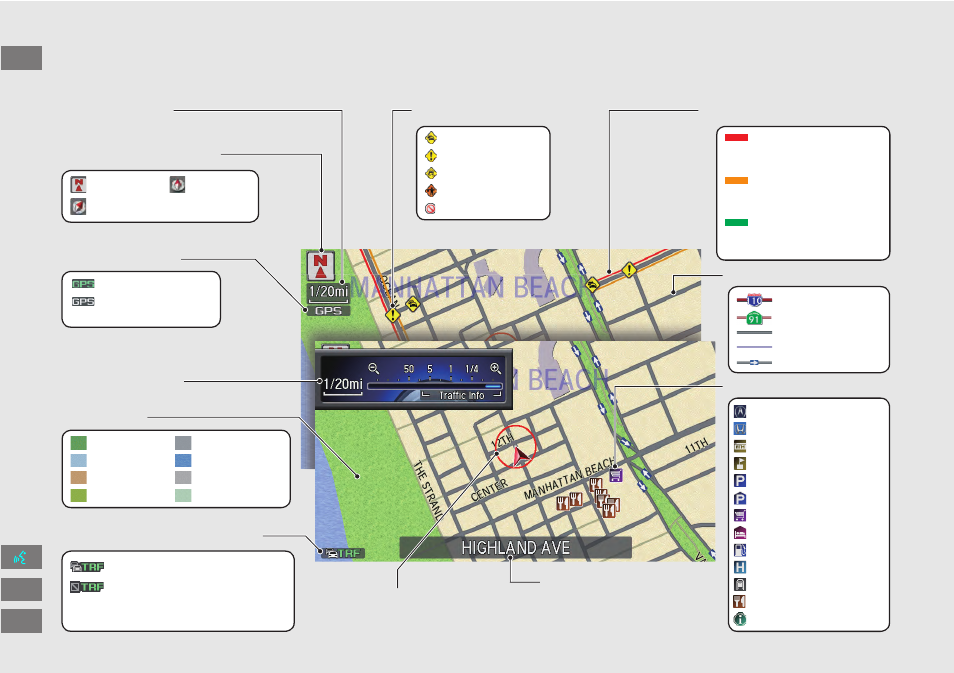Click the tan brown swatch in map color legend
The image size is (954, 673).
pos(78,478)
